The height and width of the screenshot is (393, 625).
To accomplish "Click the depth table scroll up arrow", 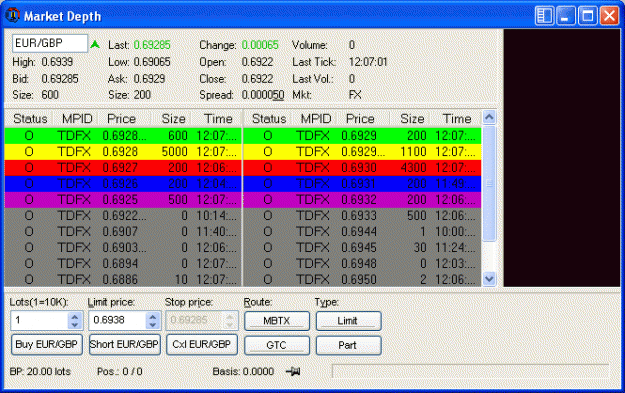I will pos(489,117).
